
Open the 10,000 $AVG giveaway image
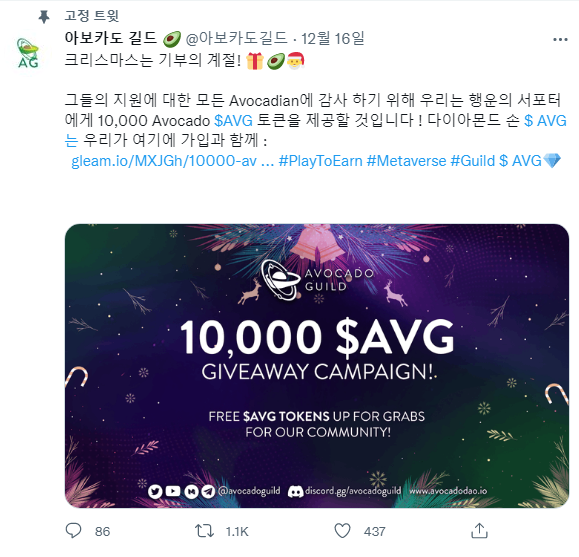click(x=317, y=366)
